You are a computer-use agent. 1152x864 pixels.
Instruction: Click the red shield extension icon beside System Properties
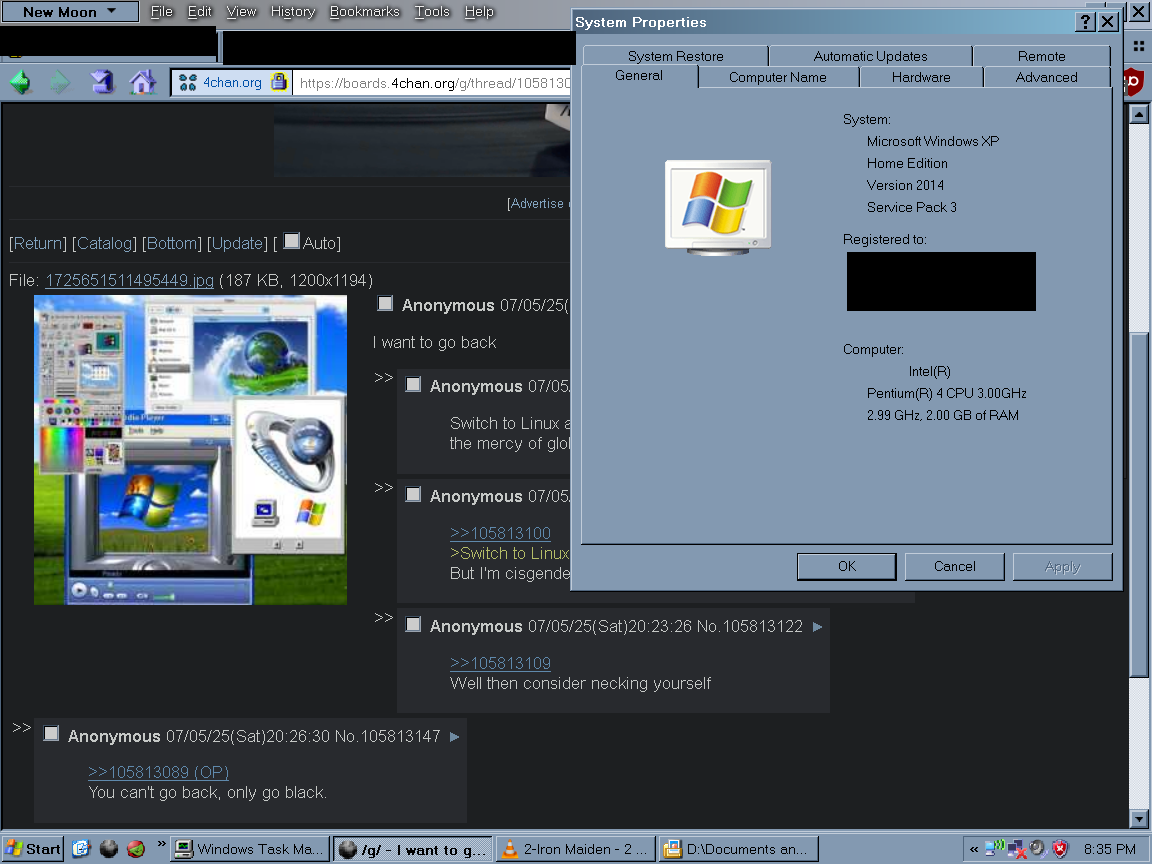coord(1133,82)
